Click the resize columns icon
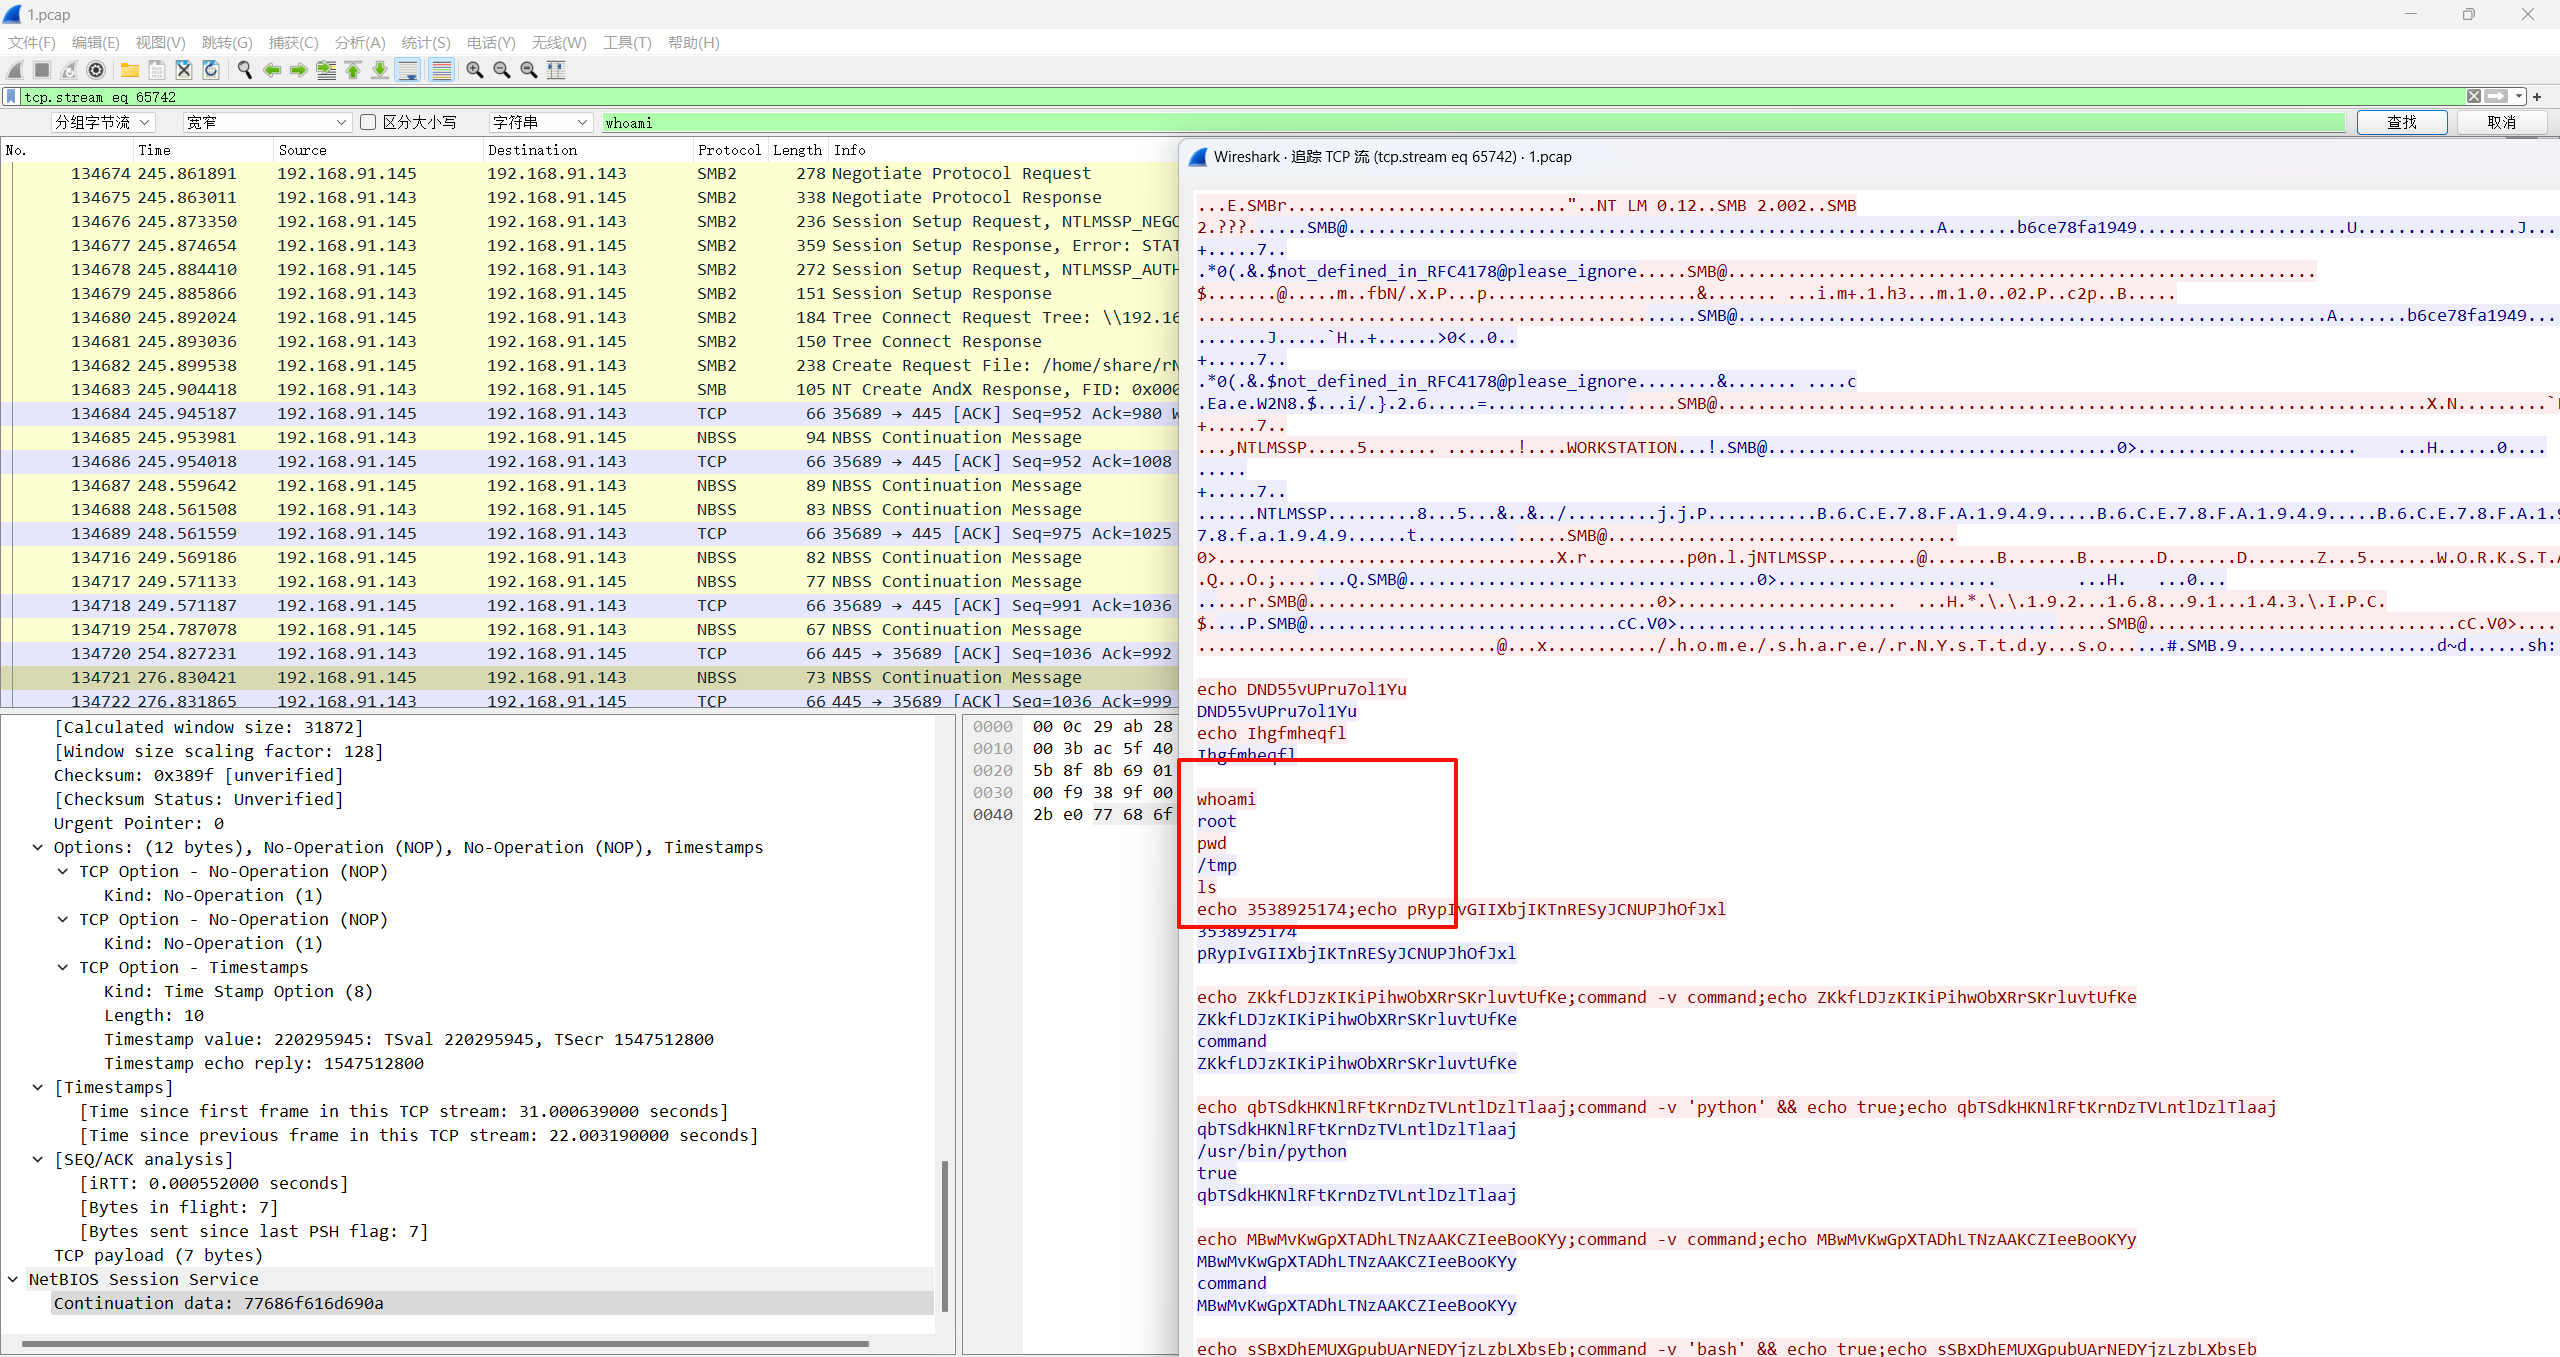Viewport: 2560px width, 1357px height. 556,70
